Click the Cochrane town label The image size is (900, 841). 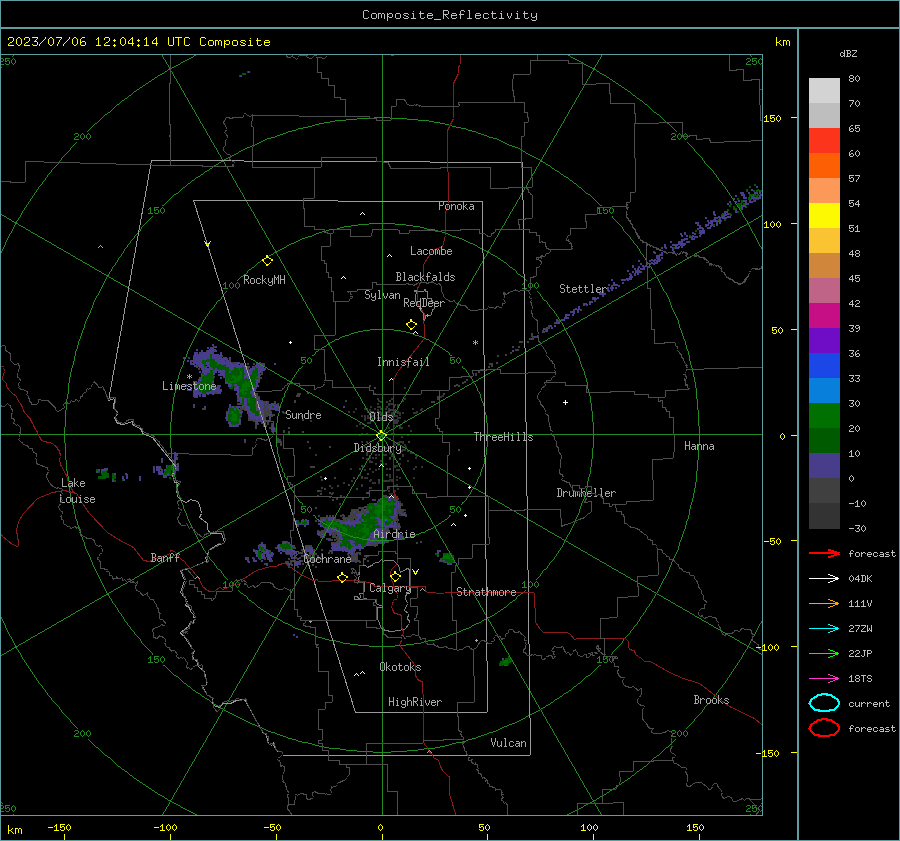tap(327, 559)
